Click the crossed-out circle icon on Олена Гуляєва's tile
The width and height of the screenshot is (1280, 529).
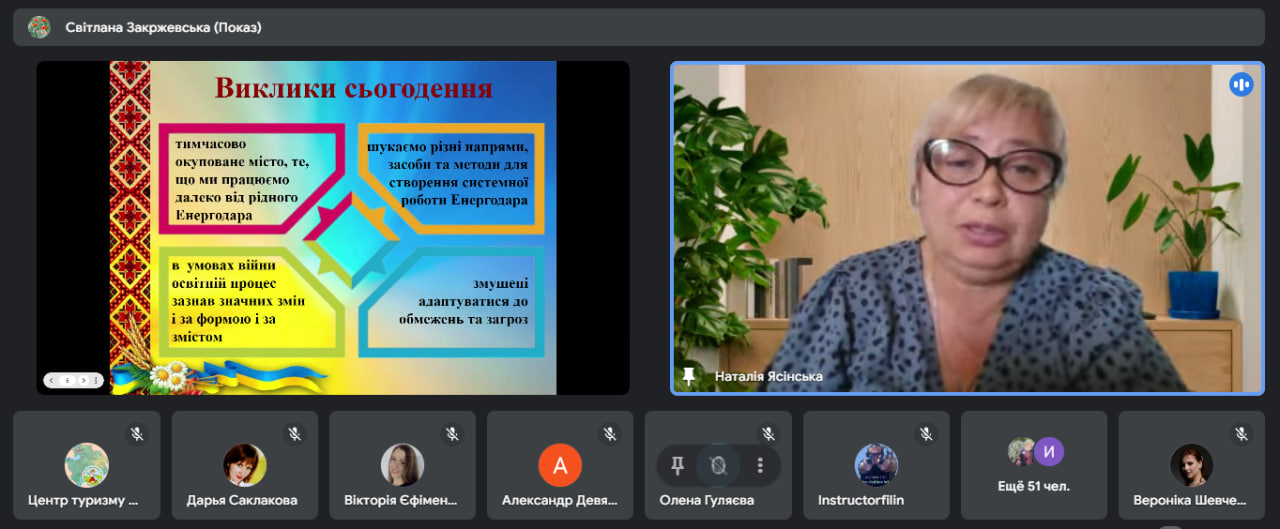[x=717, y=465]
